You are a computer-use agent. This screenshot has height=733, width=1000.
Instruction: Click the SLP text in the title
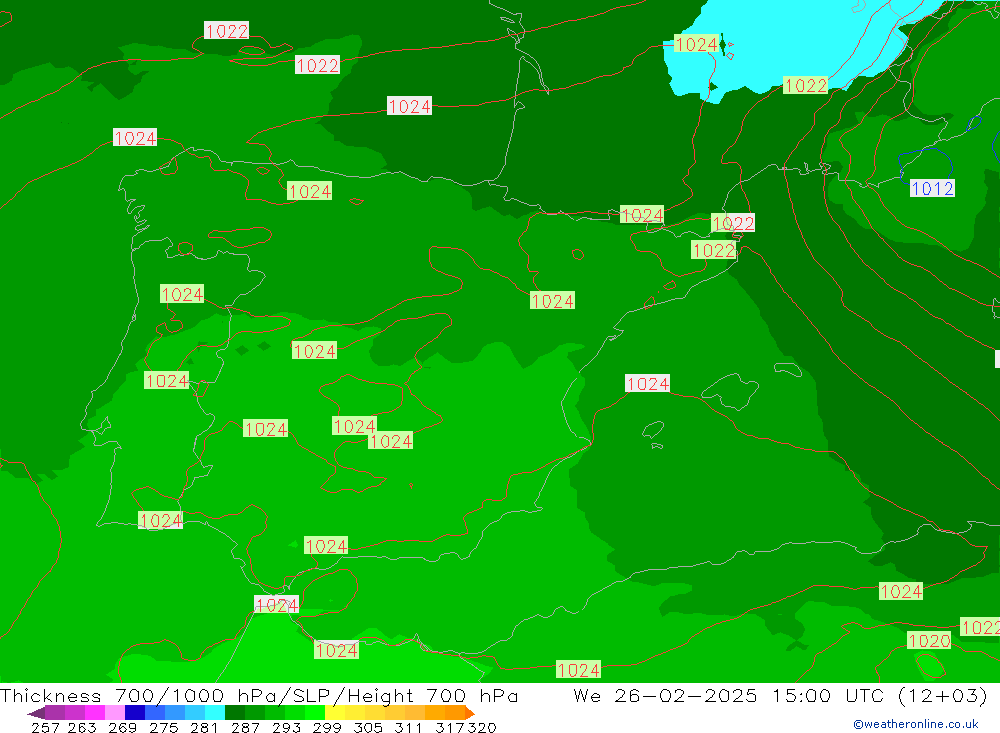[312, 695]
